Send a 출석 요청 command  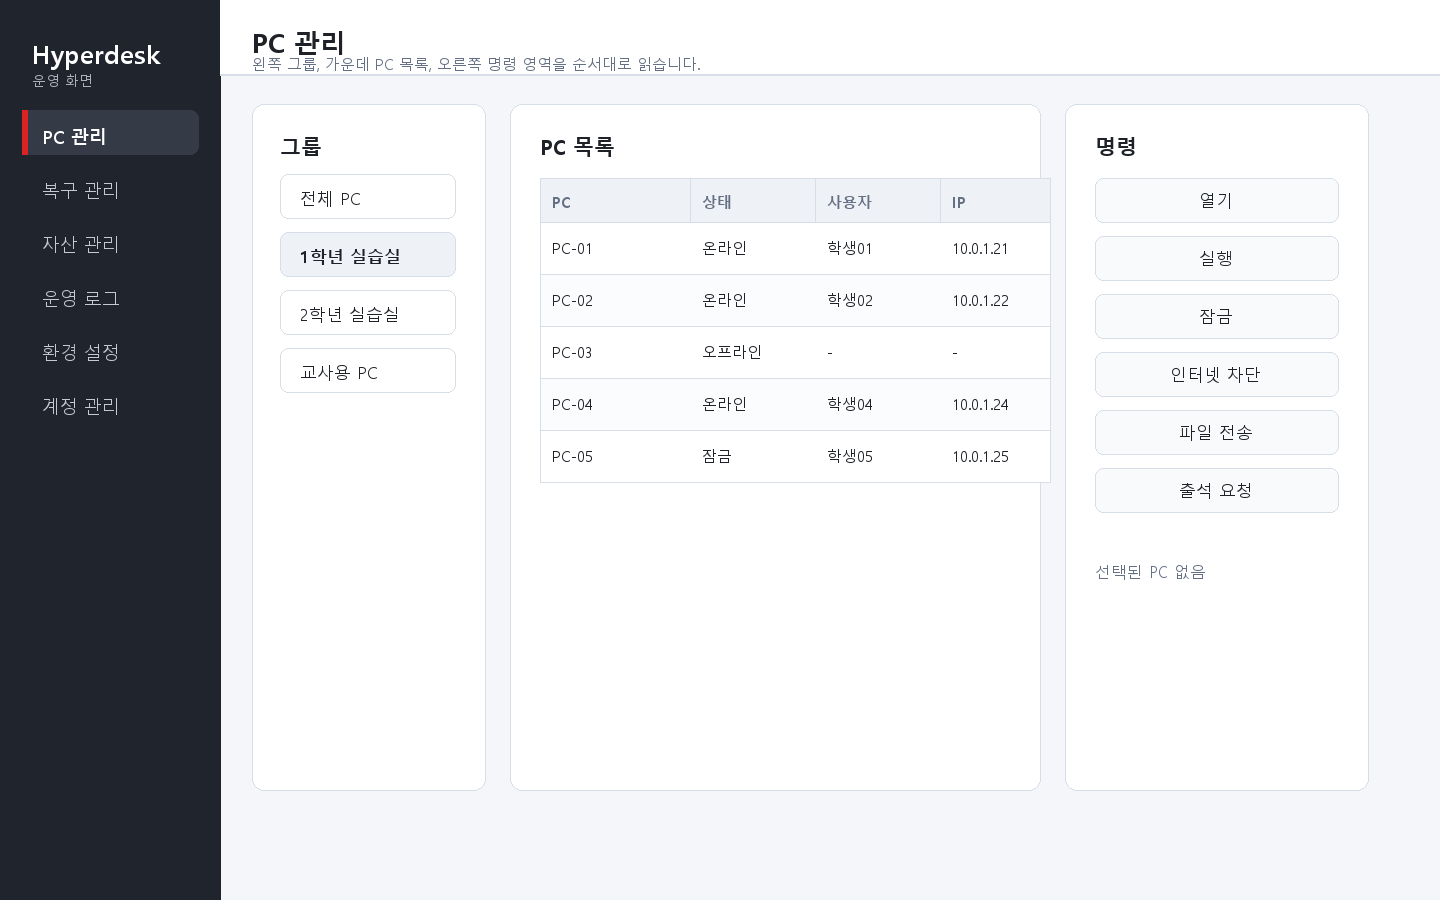pyautogui.click(x=1216, y=491)
